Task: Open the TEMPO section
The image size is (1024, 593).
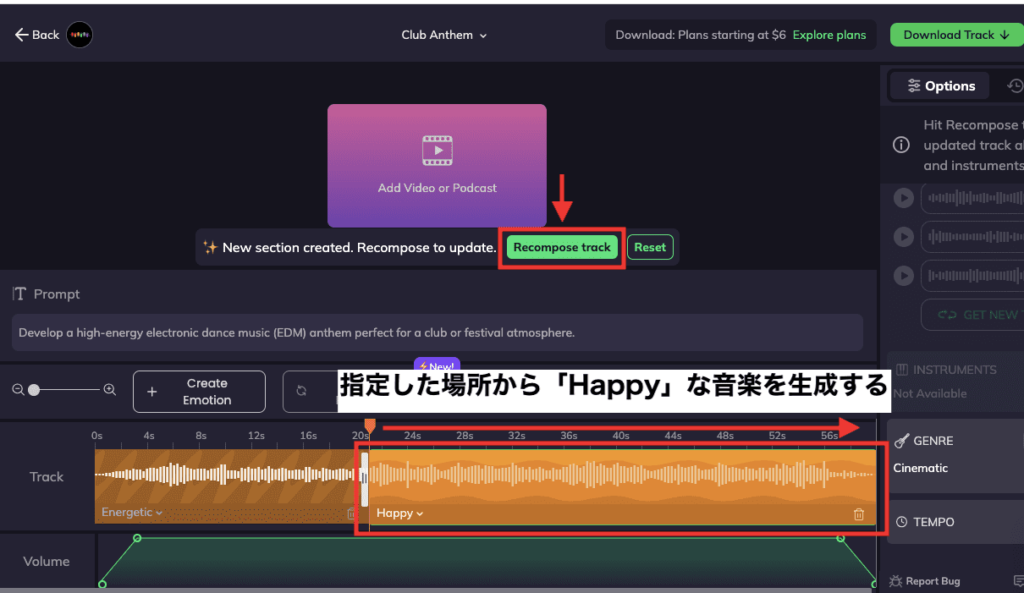Action: (955, 522)
